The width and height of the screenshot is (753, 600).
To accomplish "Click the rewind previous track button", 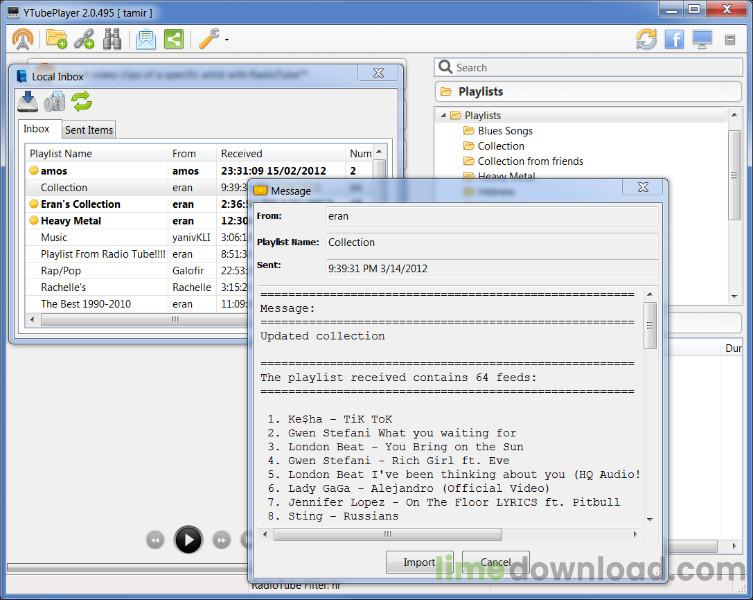I will (155, 540).
